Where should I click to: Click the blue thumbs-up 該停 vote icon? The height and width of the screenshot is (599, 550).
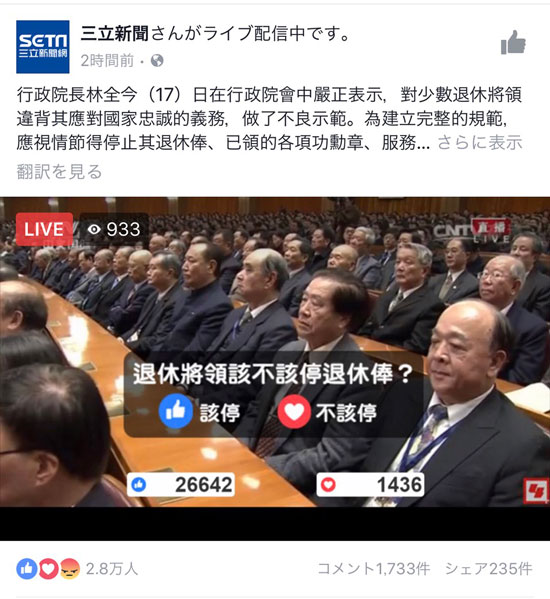(x=176, y=411)
